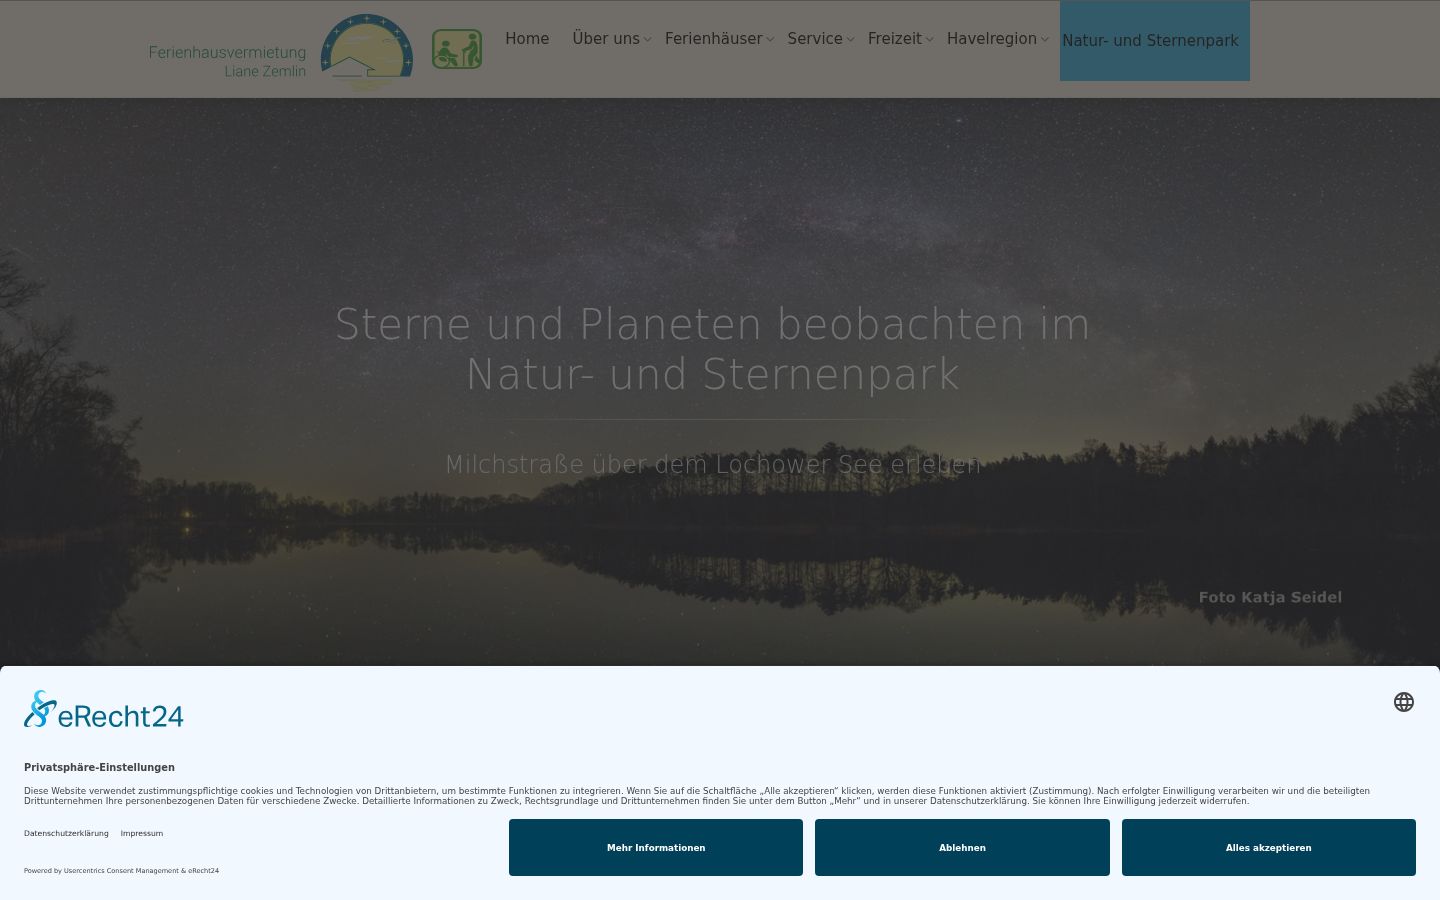This screenshot has width=1440, height=900.
Task: Click the Ferienhausvermietung house-and-stars logo
Action: [367, 51]
